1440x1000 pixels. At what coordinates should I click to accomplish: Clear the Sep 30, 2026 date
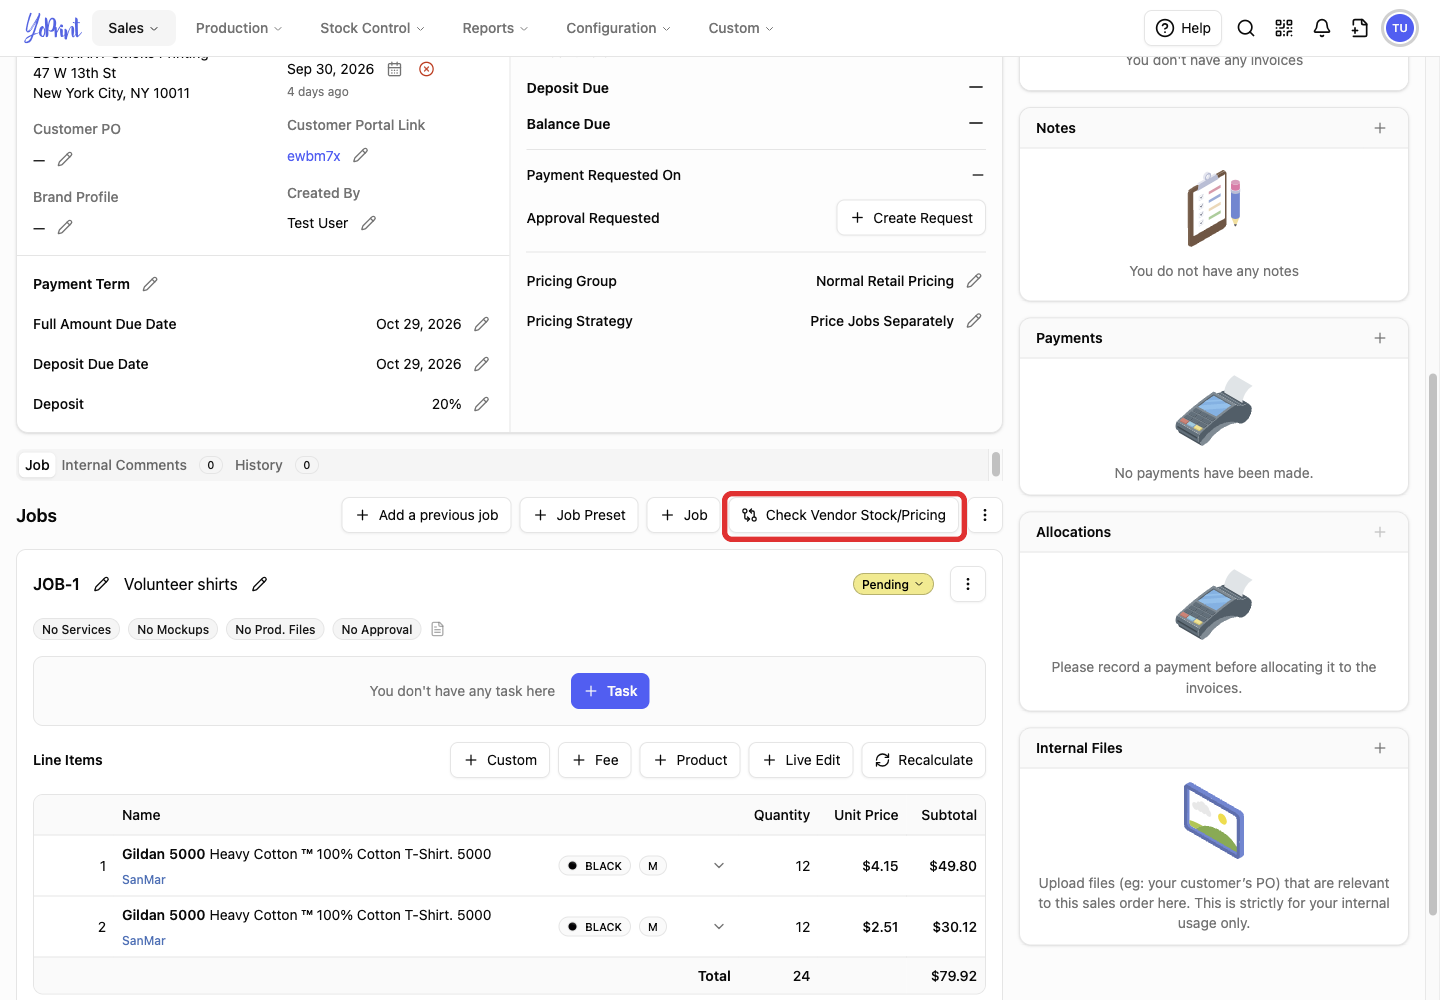point(426,69)
